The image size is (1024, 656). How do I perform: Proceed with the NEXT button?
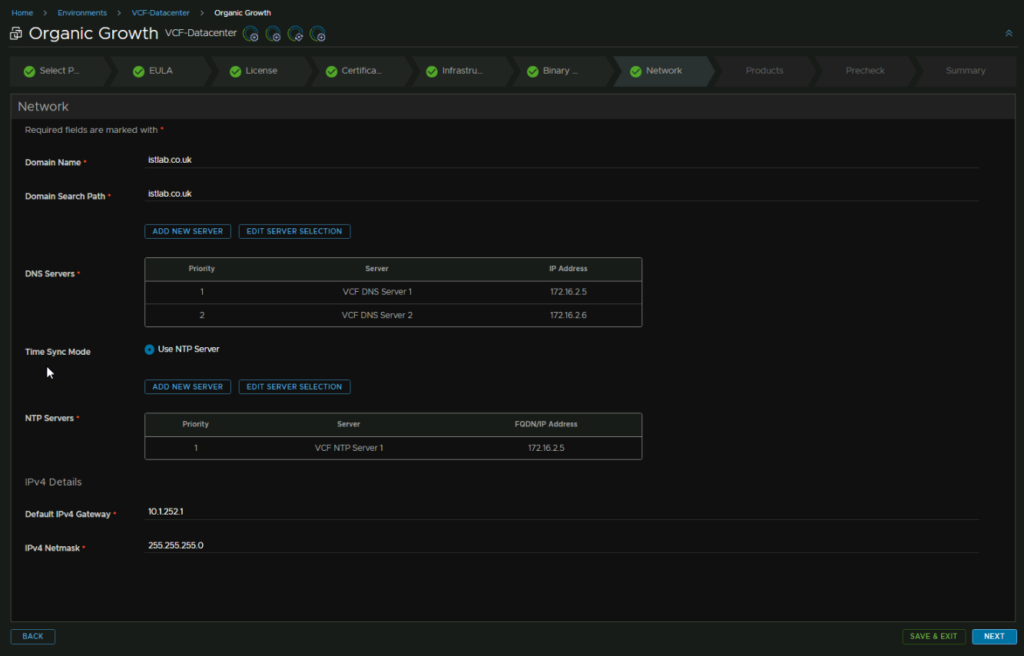click(994, 636)
